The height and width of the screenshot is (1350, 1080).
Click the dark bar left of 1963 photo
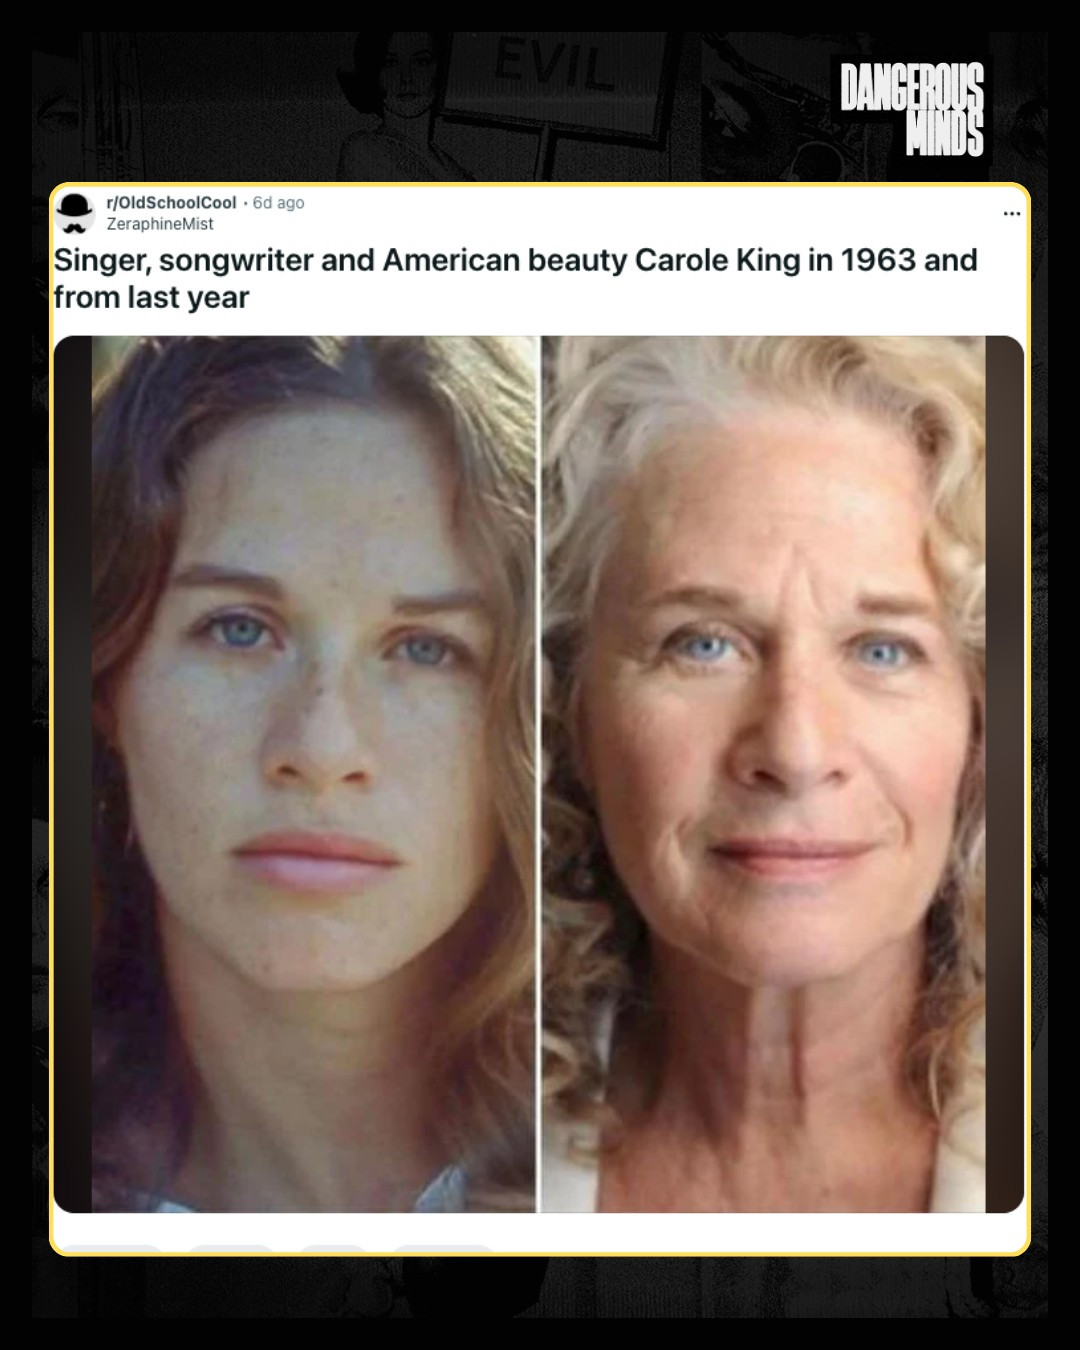(73, 774)
